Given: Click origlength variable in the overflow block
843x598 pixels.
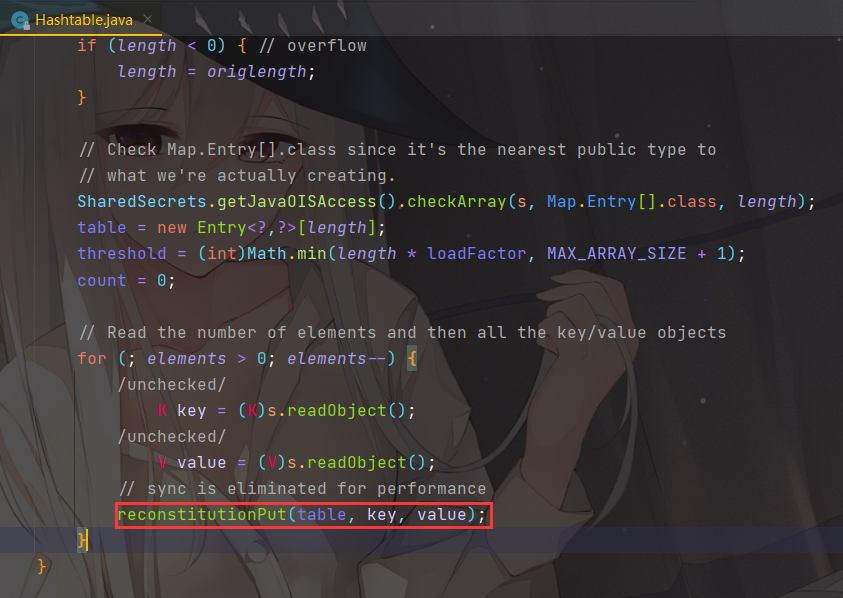Looking at the screenshot, I should 256,72.
